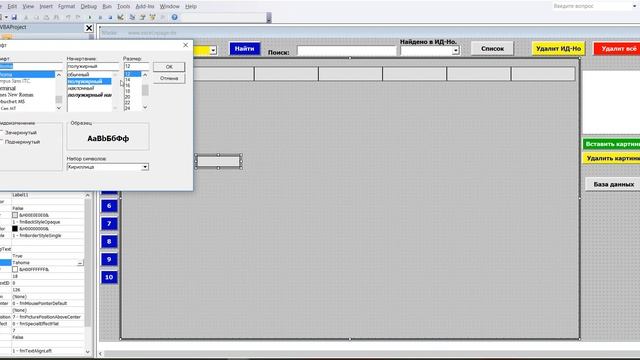Click the yellow Удалит ИД-Но button
The width and height of the screenshot is (640, 360).
pos(558,49)
